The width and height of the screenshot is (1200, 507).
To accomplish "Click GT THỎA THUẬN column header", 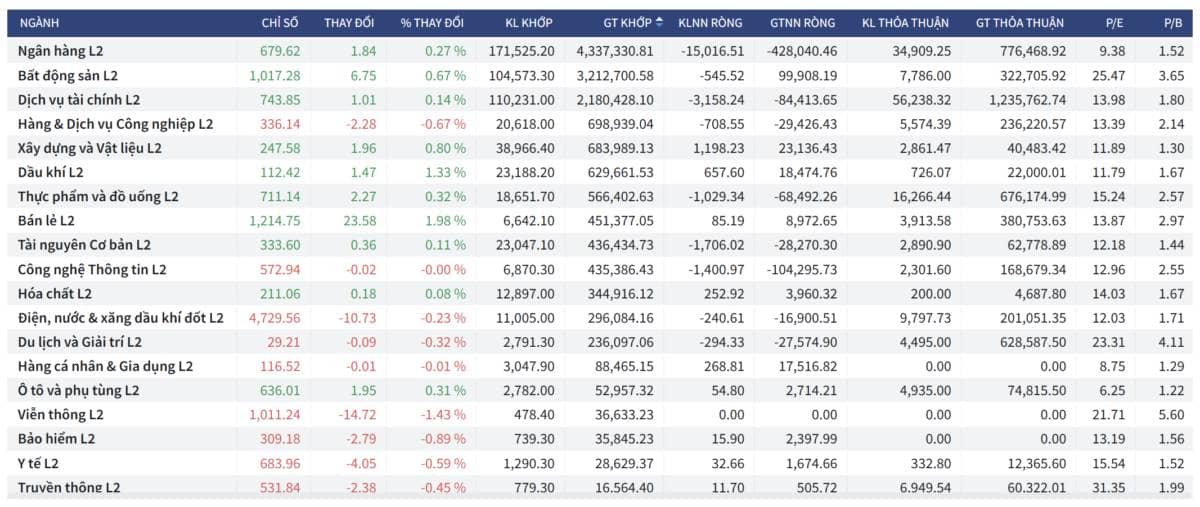I will (x=1020, y=22).
